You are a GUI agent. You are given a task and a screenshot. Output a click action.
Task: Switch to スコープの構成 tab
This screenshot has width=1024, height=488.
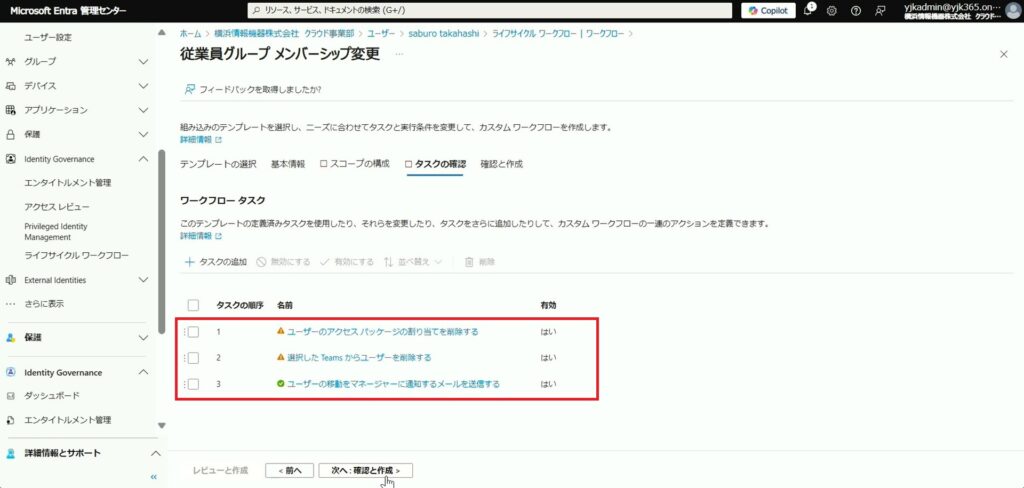coord(355,164)
